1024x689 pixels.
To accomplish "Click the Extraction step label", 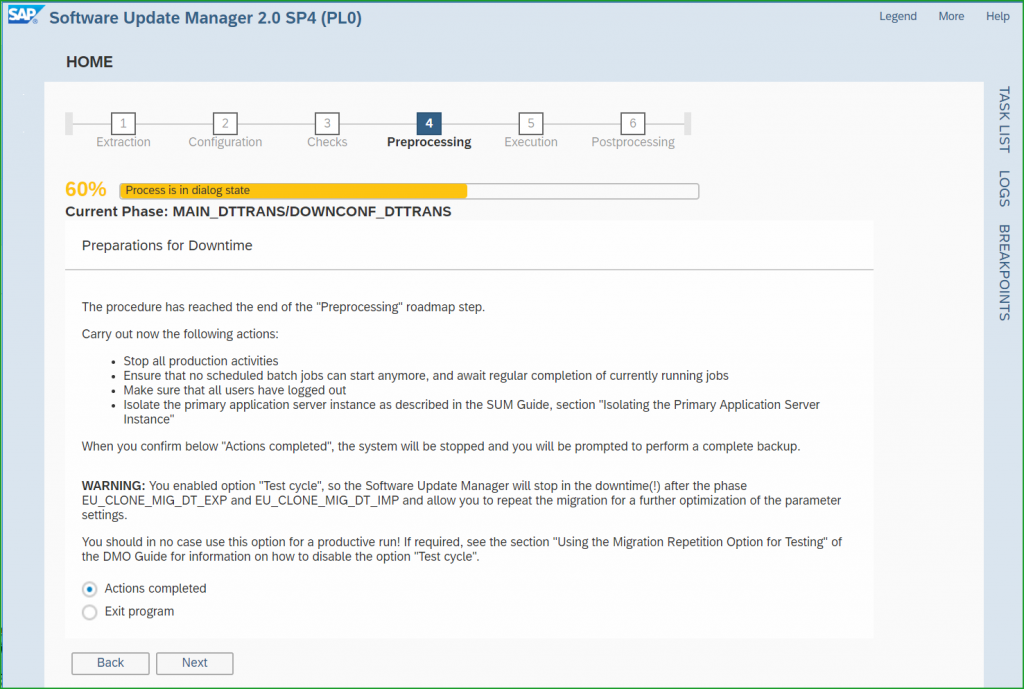I will pyautogui.click(x=123, y=142).
